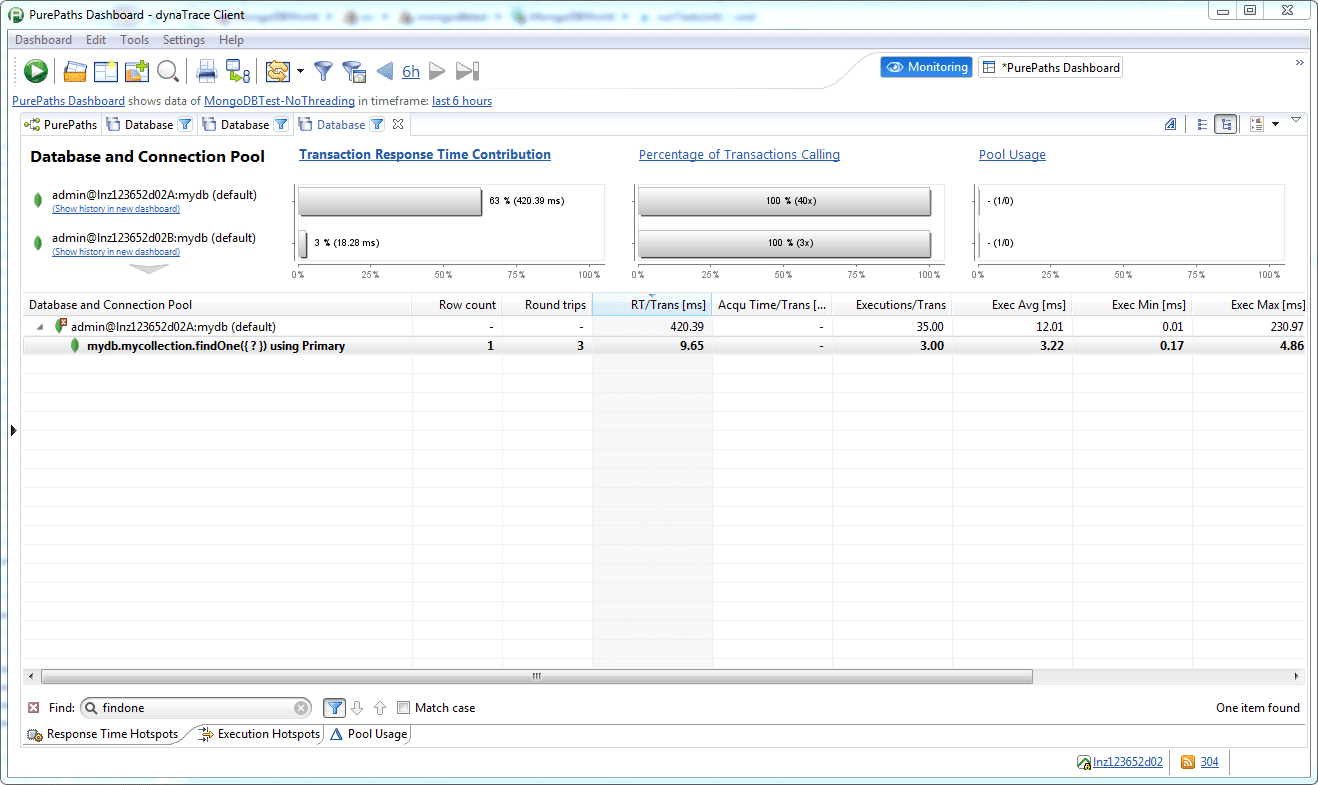Viewport: 1318px width, 785px height.
Task: Click the session export icon beside printer
Action: click(x=237, y=71)
